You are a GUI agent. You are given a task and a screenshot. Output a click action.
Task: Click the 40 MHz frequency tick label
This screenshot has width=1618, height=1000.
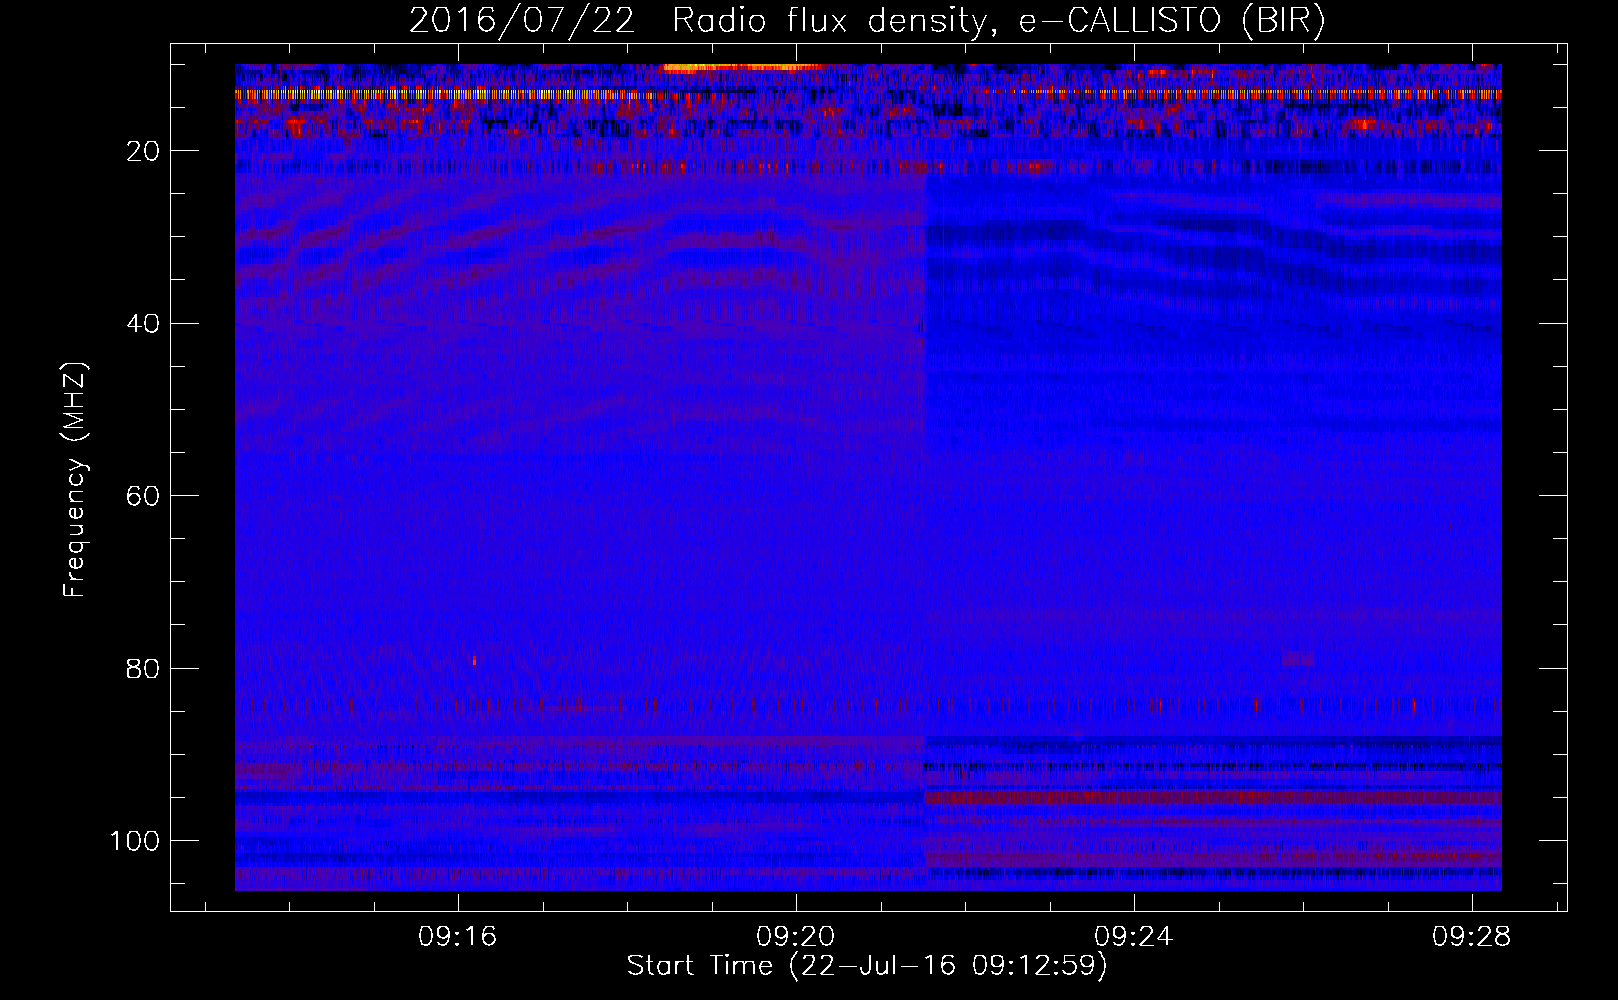pyautogui.click(x=144, y=324)
